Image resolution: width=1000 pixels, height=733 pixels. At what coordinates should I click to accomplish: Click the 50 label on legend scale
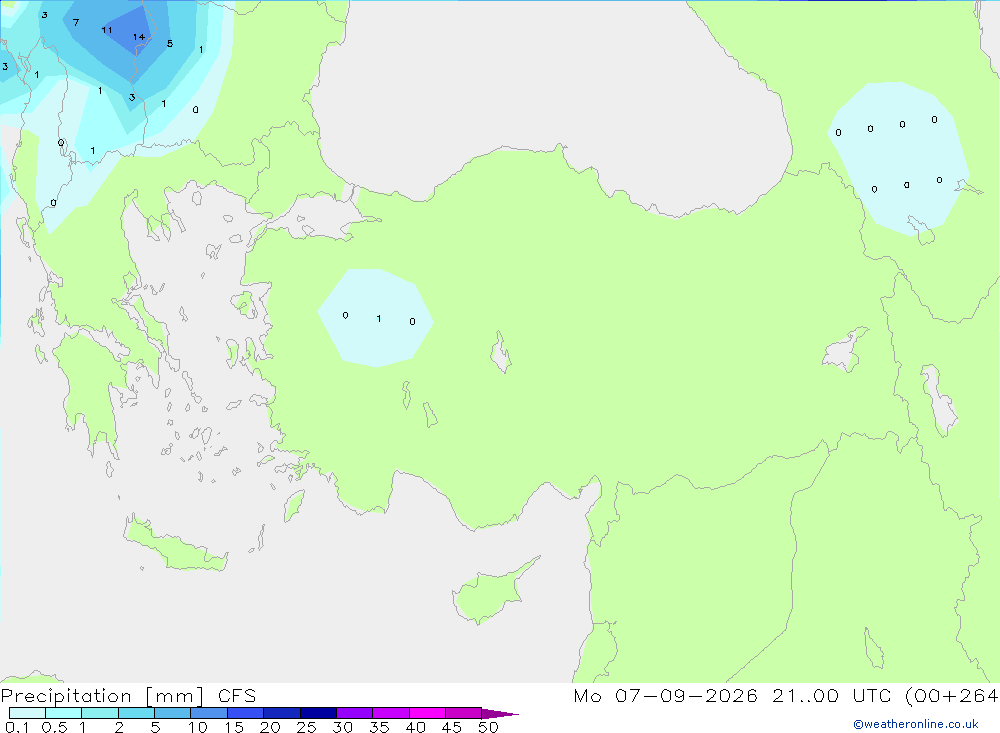pyautogui.click(x=488, y=727)
